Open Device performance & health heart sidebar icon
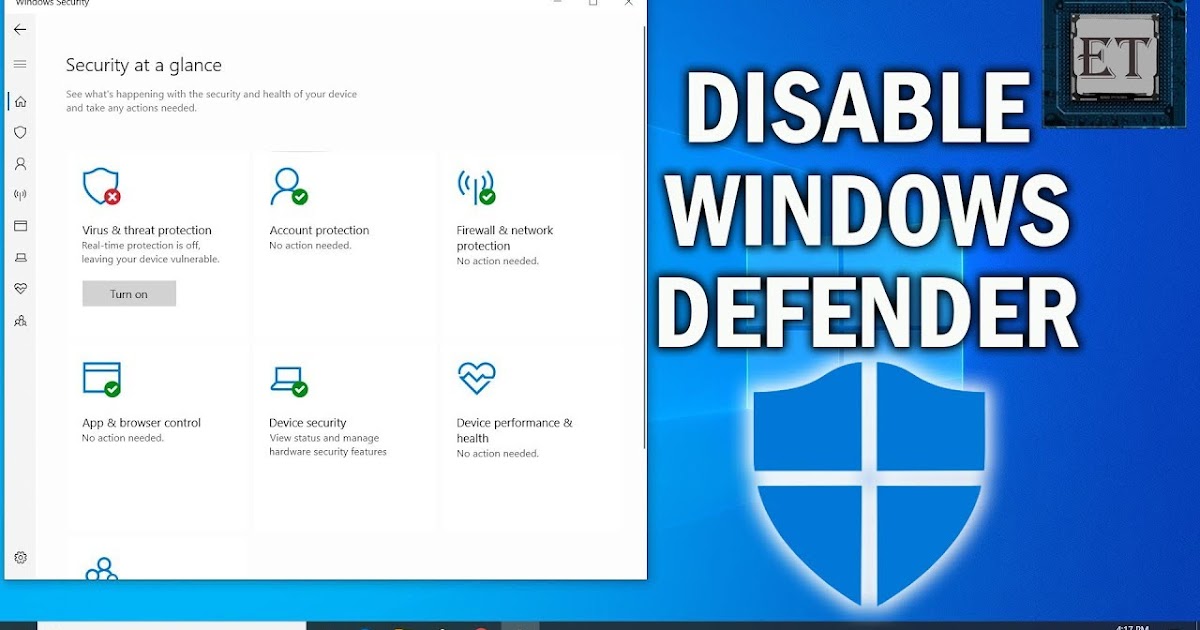Screen dimensions: 1200x630 pos(20,289)
